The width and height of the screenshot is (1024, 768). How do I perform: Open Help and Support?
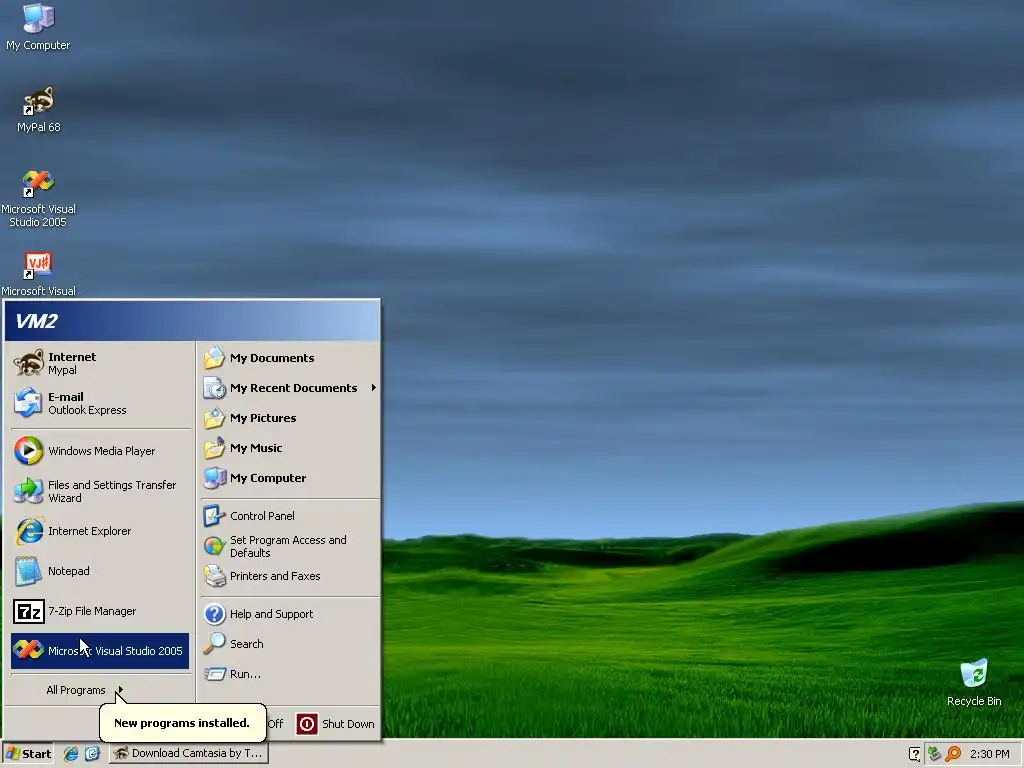click(x=290, y=614)
